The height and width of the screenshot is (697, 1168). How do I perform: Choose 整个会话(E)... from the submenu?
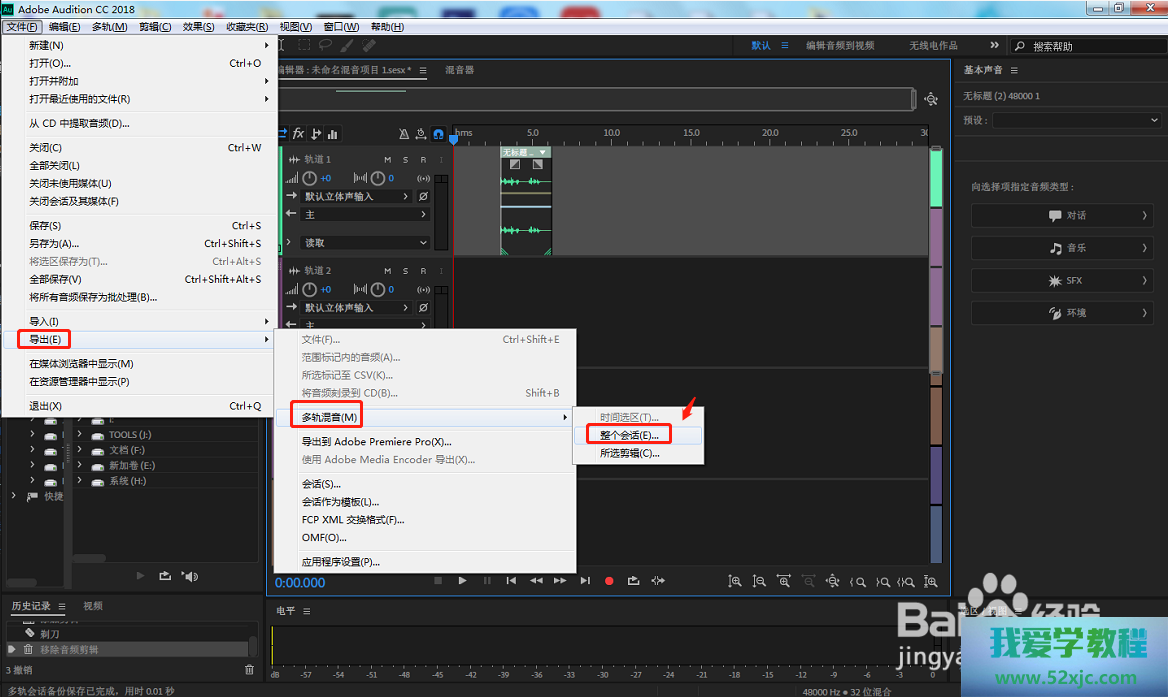629,435
